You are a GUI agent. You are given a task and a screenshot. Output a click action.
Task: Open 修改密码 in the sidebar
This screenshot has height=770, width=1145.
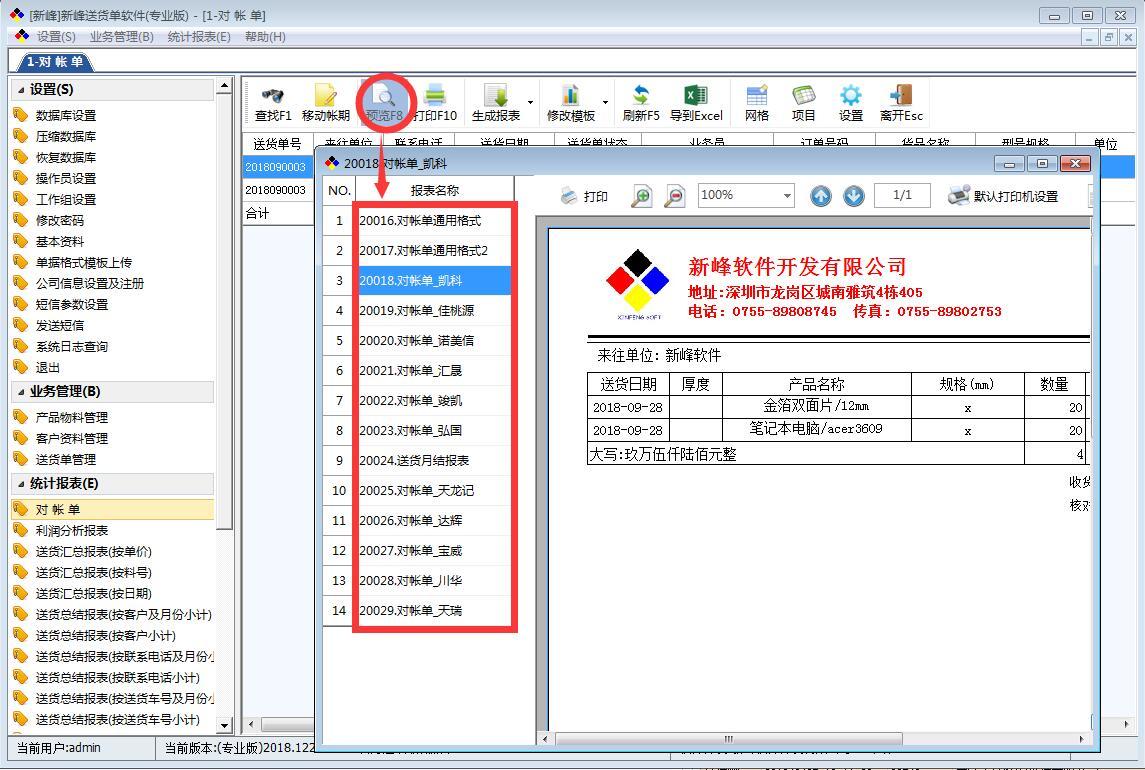point(60,221)
